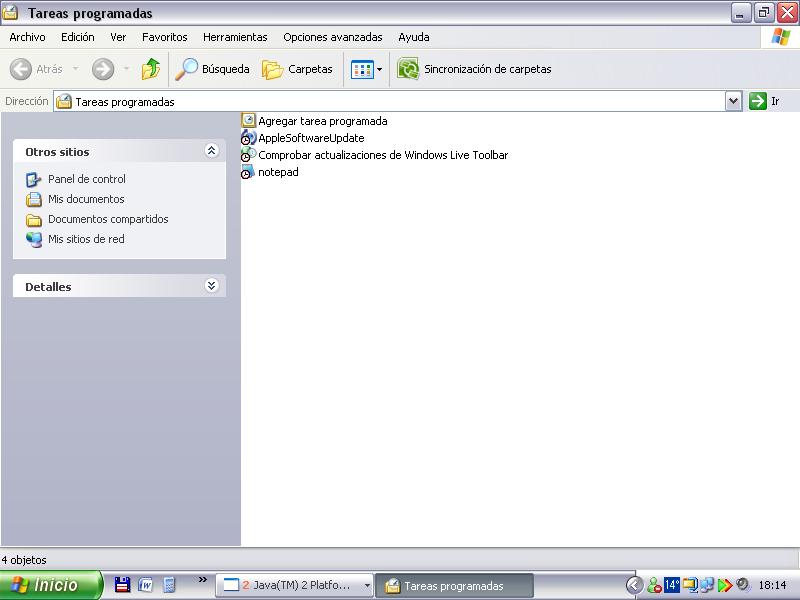Open the Opciones avanzadas menu
800x600 pixels.
pyautogui.click(x=332, y=37)
